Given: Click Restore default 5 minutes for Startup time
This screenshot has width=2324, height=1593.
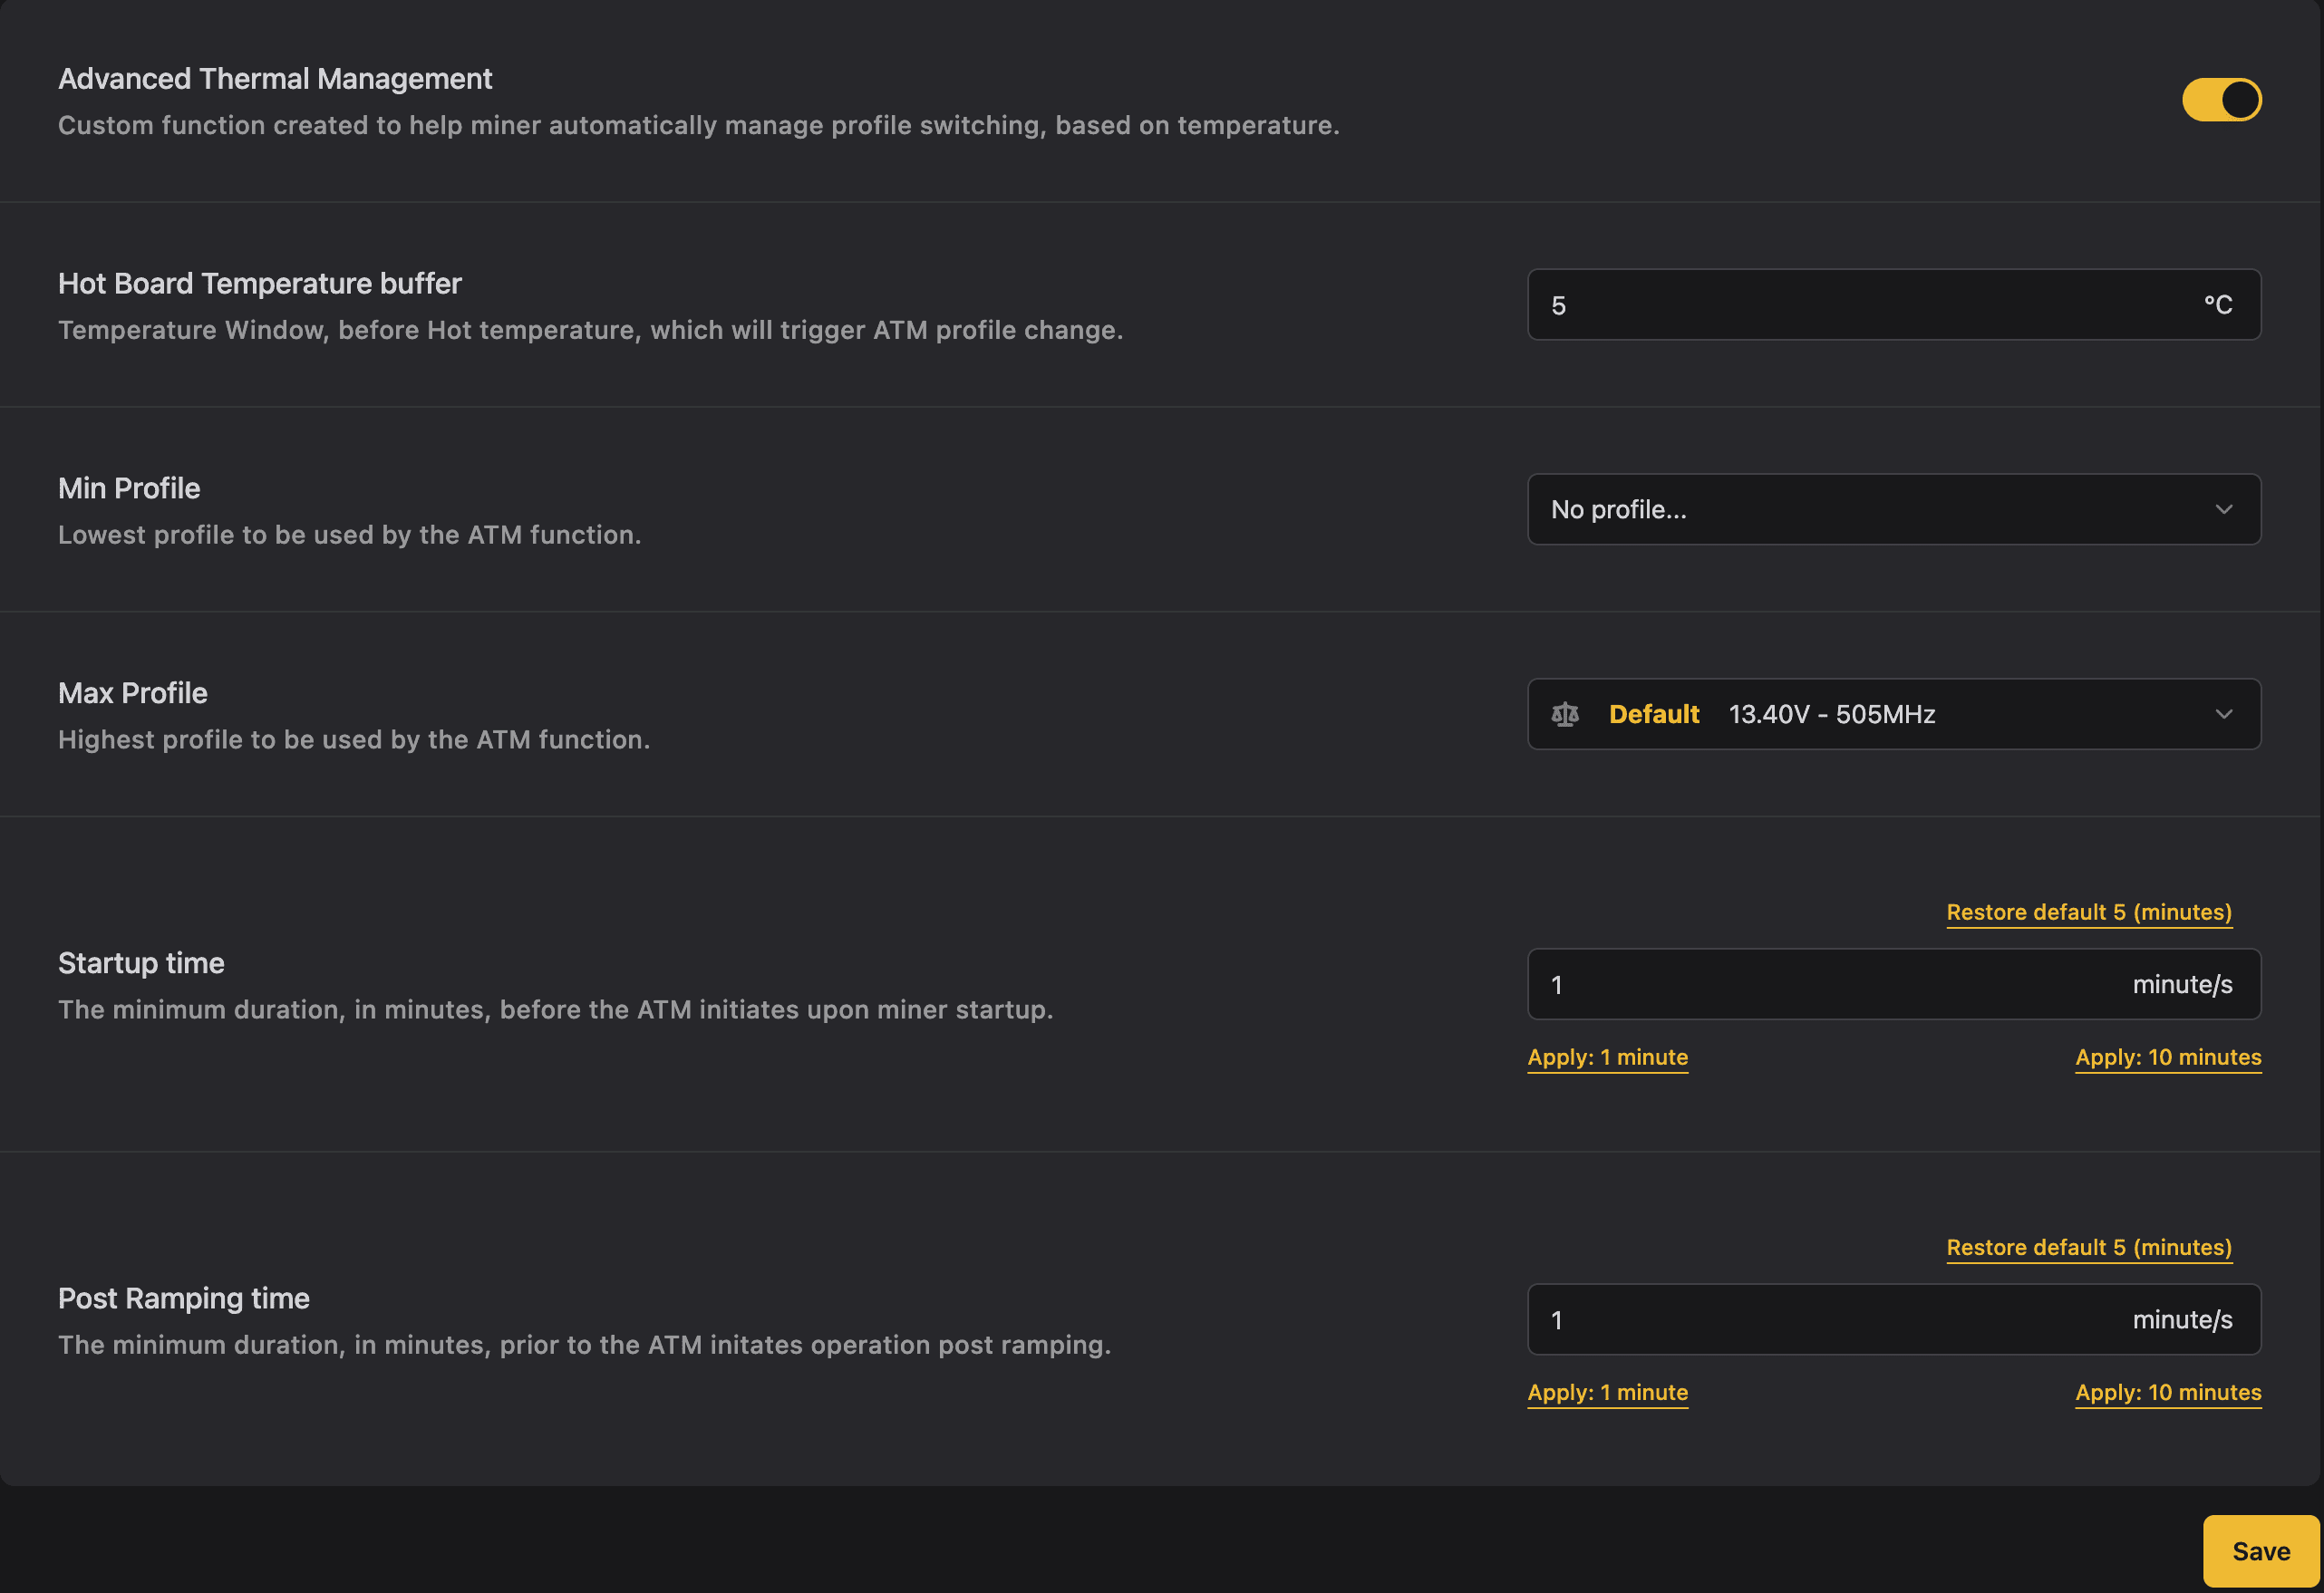Looking at the screenshot, I should pyautogui.click(x=2089, y=912).
